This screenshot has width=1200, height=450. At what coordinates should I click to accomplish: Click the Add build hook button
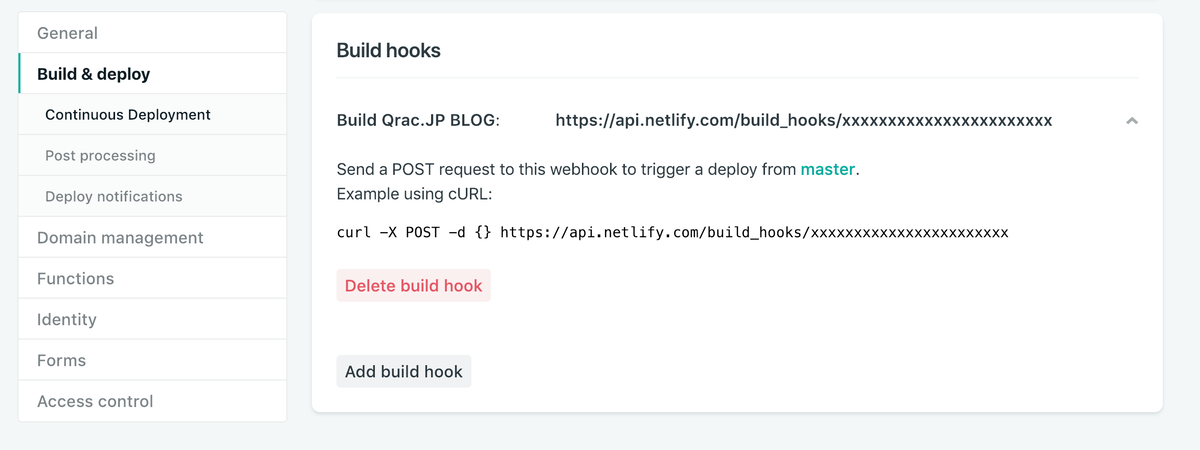(403, 372)
